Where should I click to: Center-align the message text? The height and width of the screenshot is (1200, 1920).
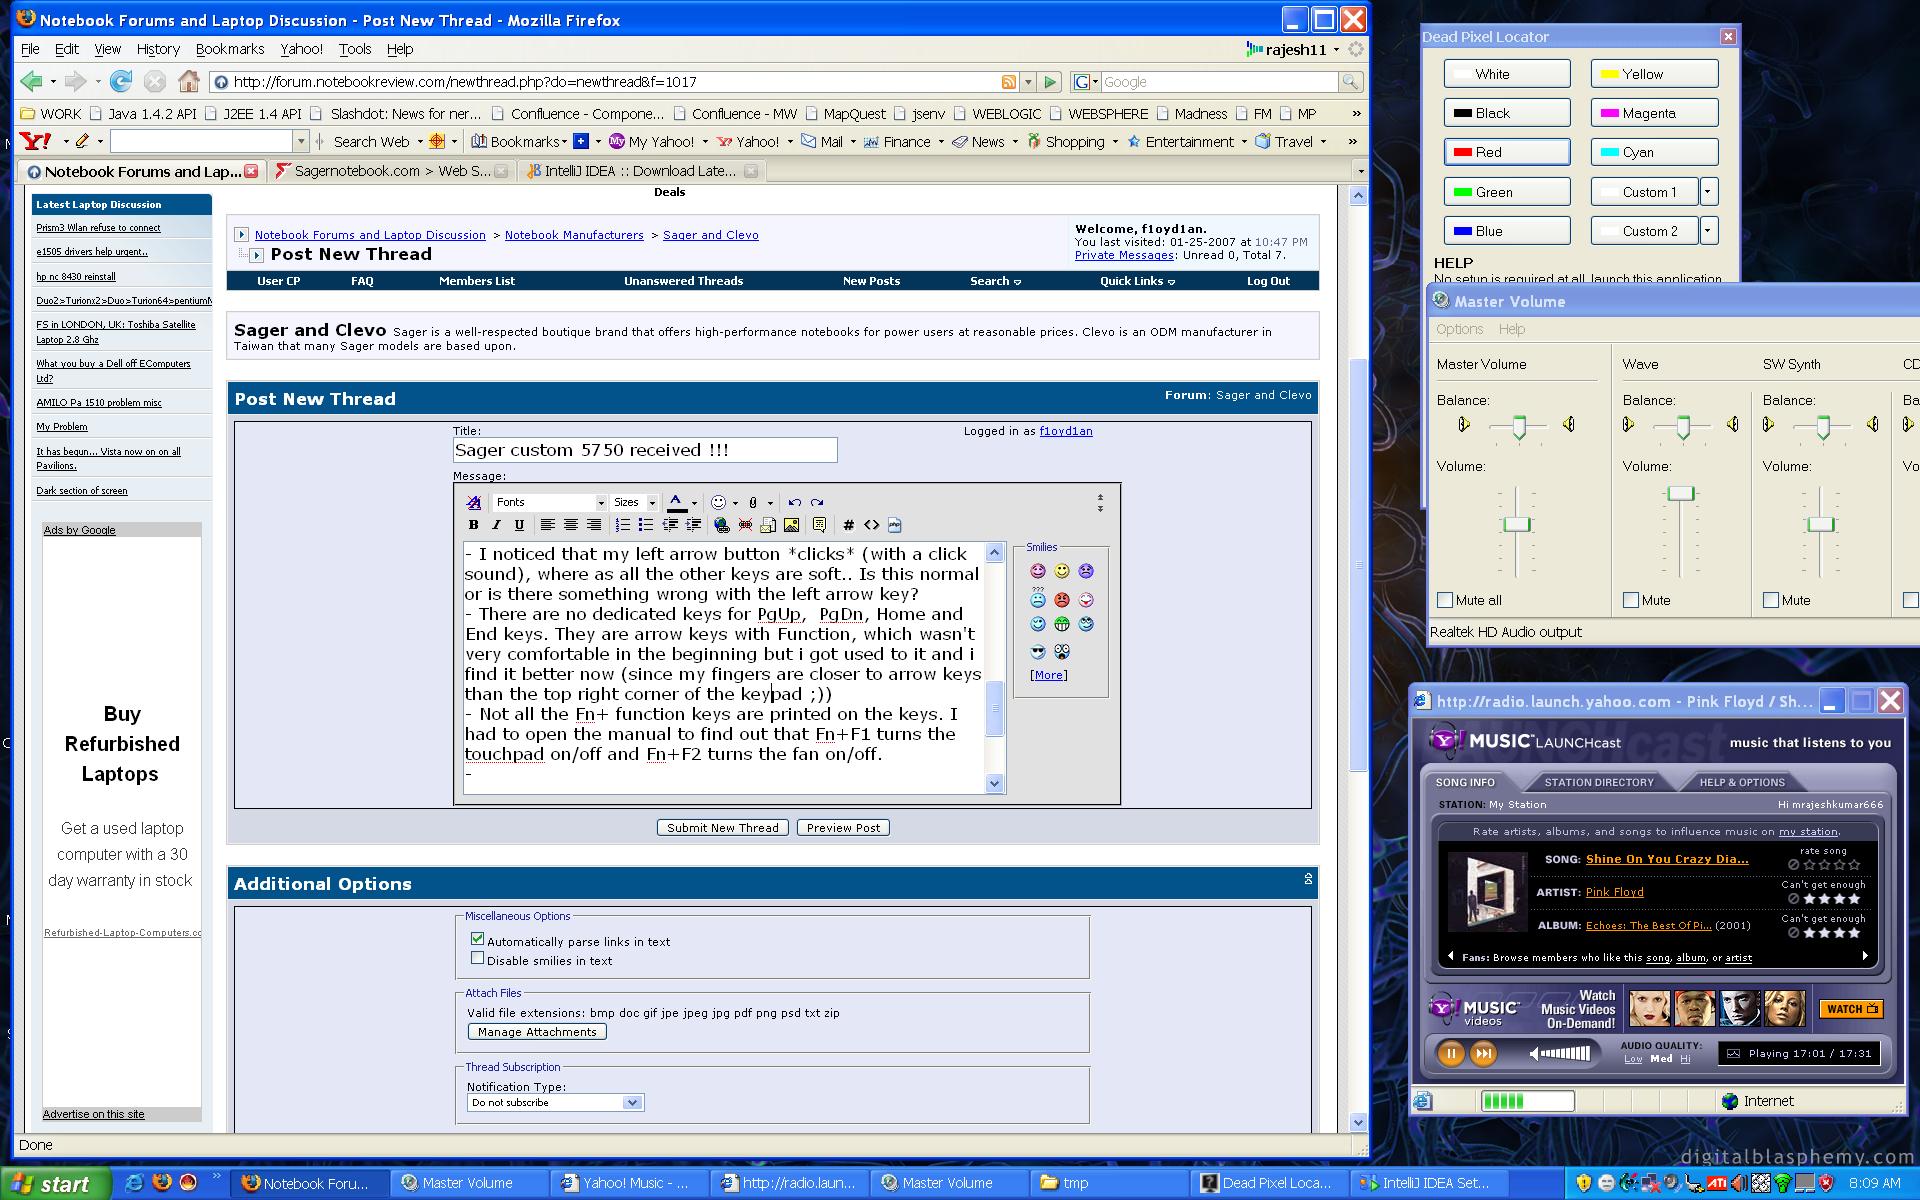[x=570, y=525]
